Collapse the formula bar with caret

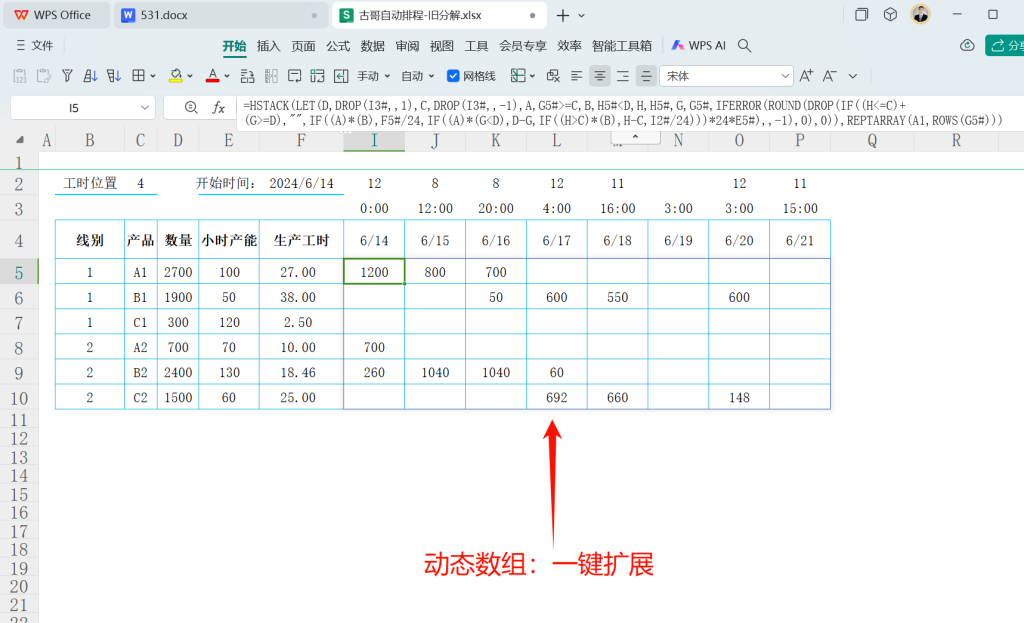635,137
